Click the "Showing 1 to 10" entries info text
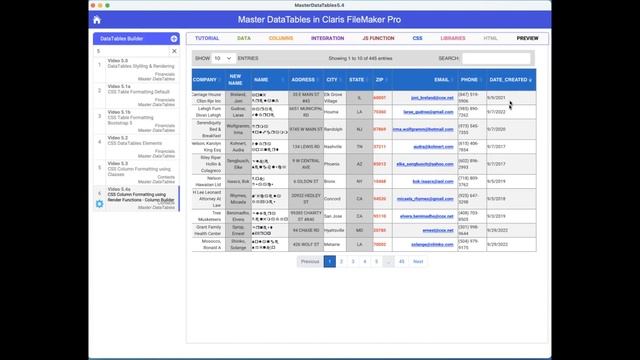The height and width of the screenshot is (360, 640). [360, 59]
